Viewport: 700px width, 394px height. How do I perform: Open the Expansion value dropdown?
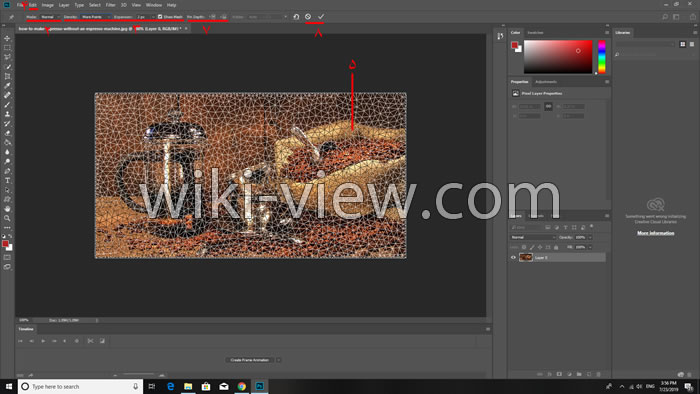coord(153,17)
